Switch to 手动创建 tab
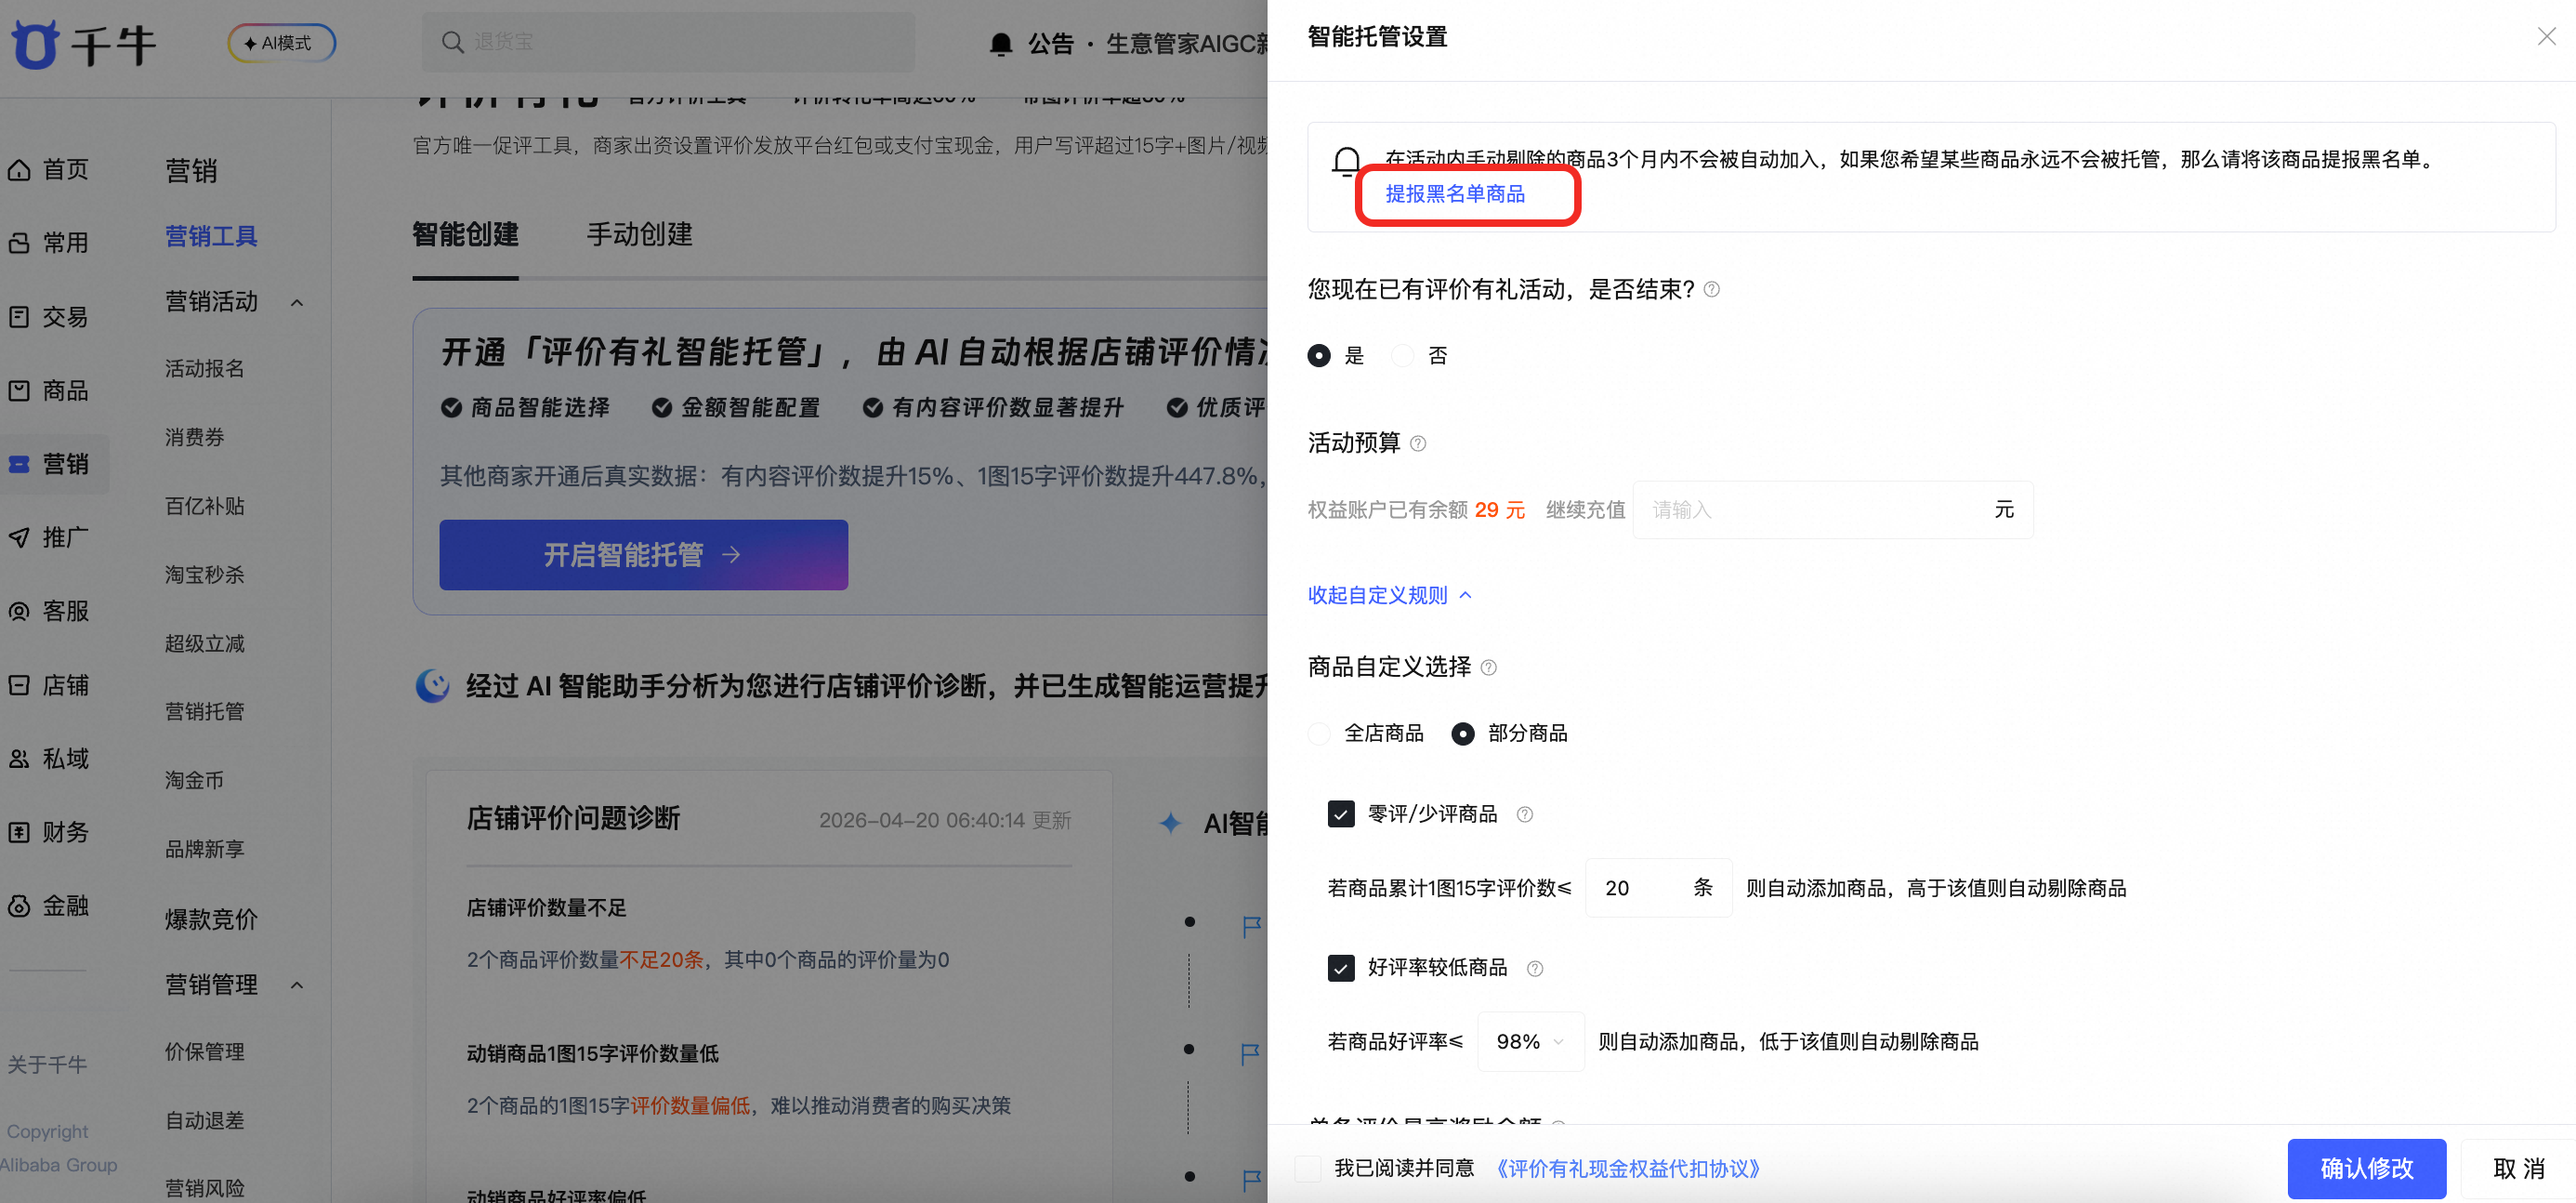The height and width of the screenshot is (1203, 2576). [639, 234]
